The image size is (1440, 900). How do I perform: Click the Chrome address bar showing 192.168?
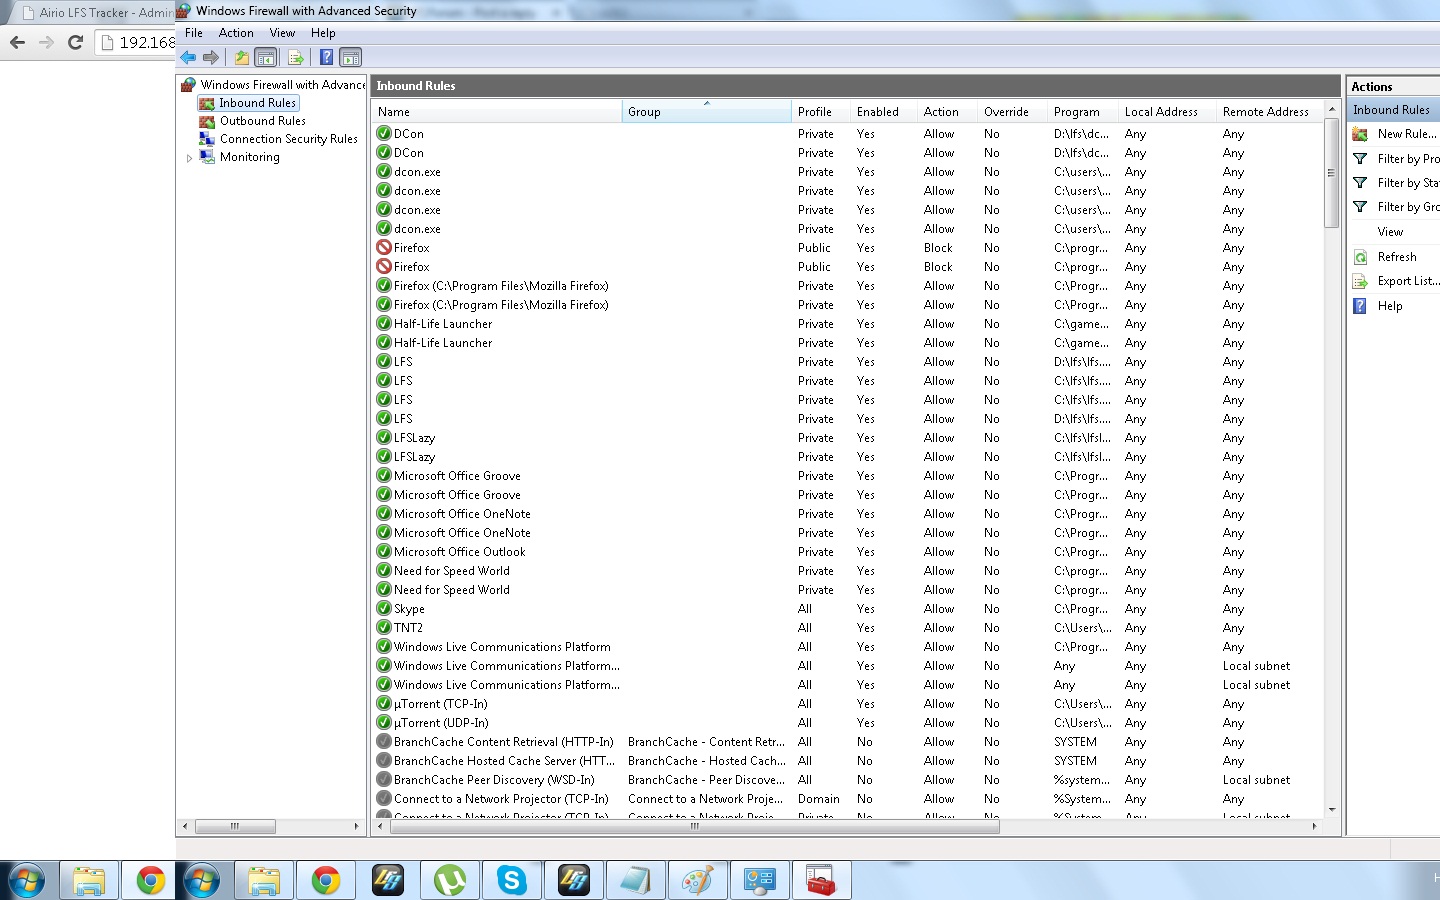tap(136, 42)
